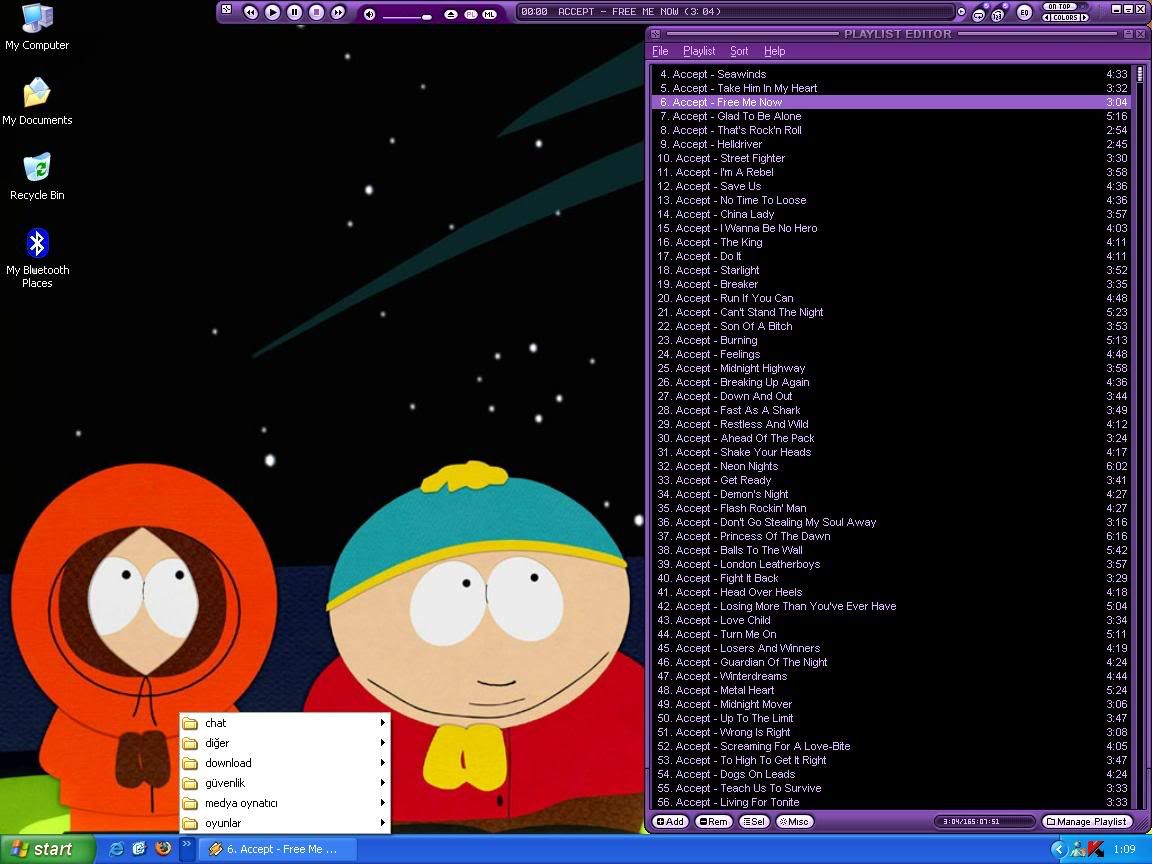Click the eject open-file icon

451,14
